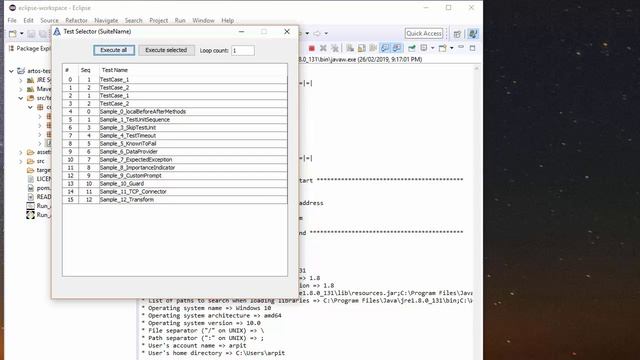Toggle the Scroll Lock console icon
This screenshot has height=360, width=640.
pyautogui.click(x=362, y=48)
